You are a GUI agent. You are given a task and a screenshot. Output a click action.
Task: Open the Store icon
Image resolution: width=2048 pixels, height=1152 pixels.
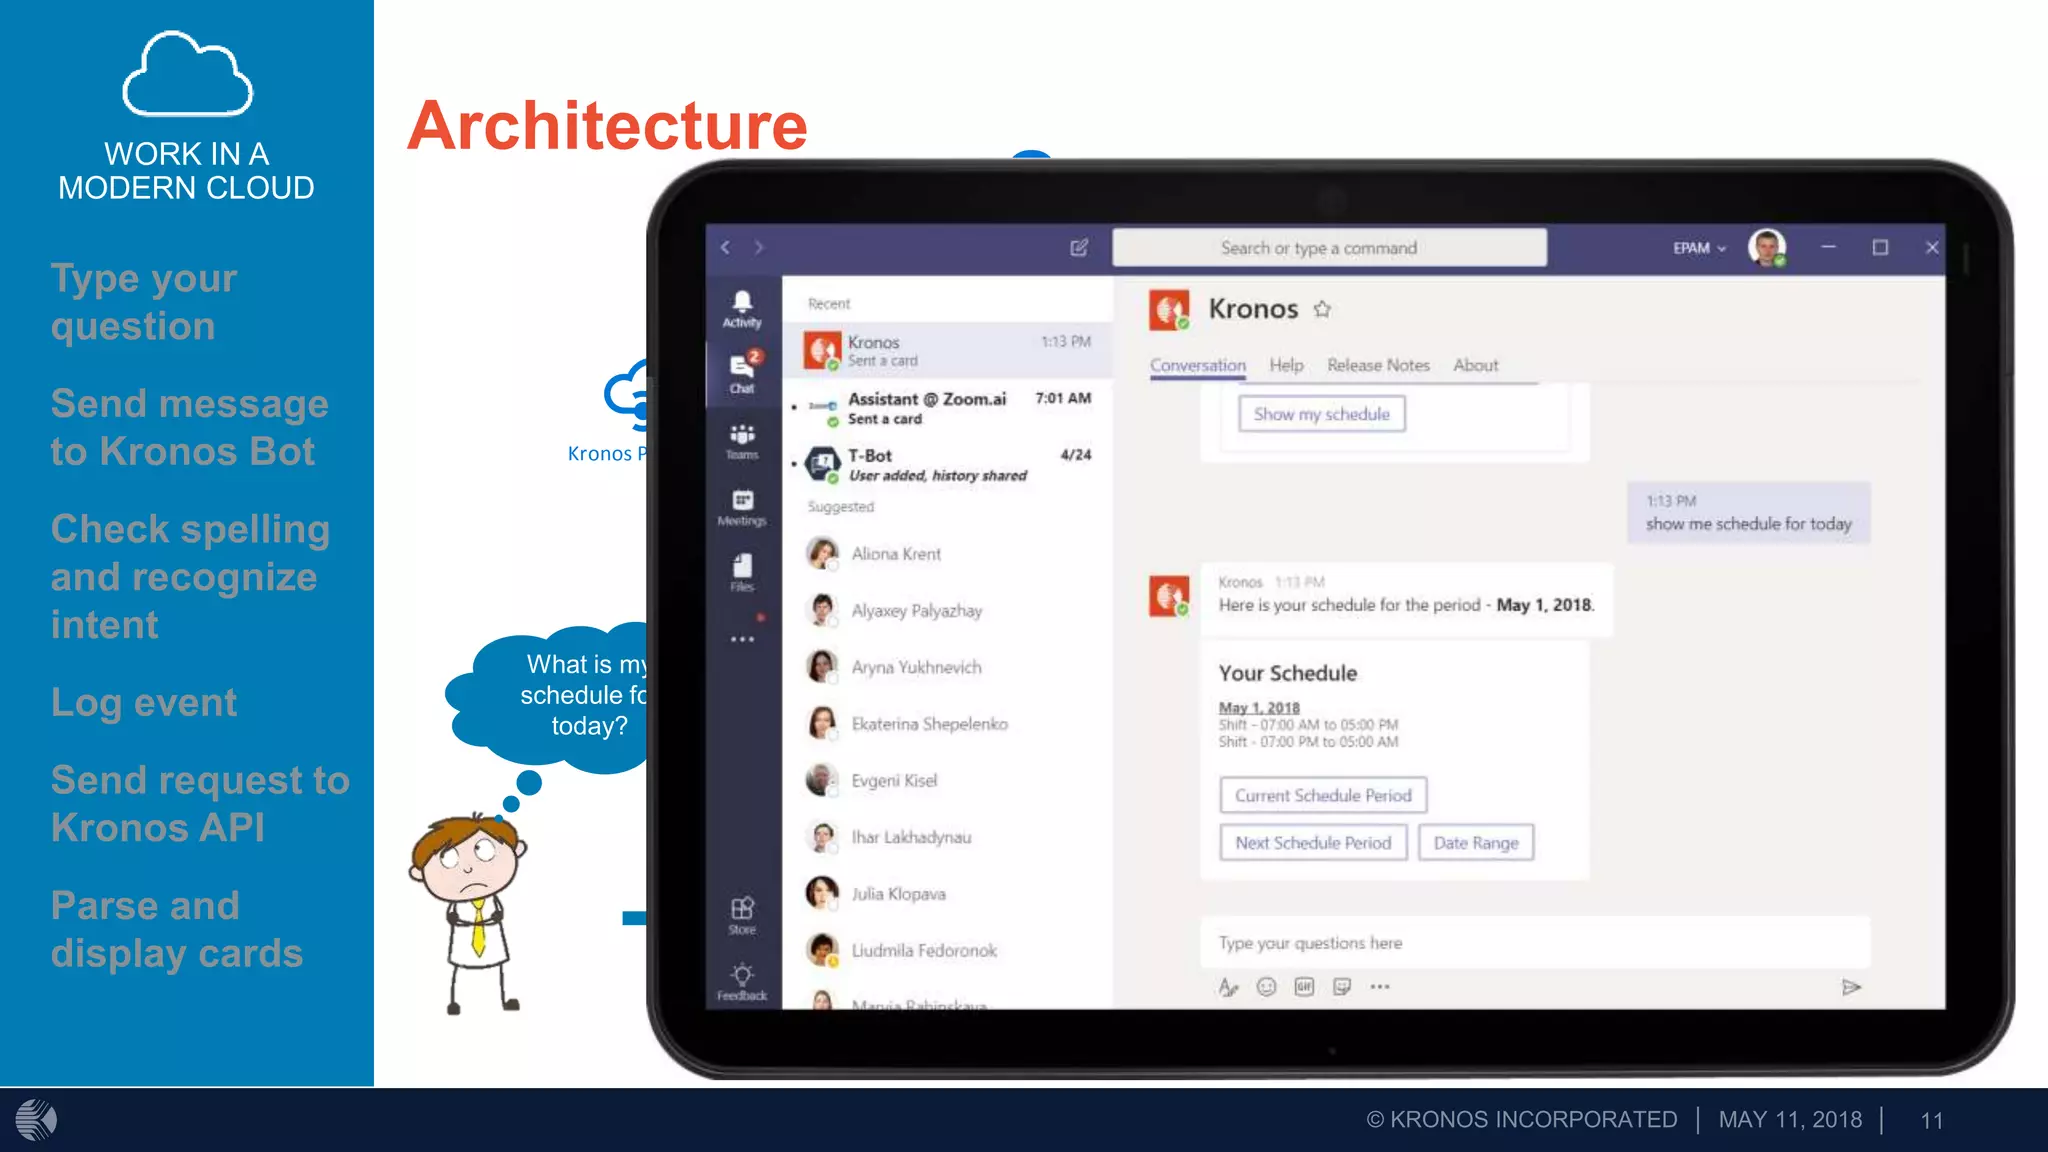tap(742, 915)
